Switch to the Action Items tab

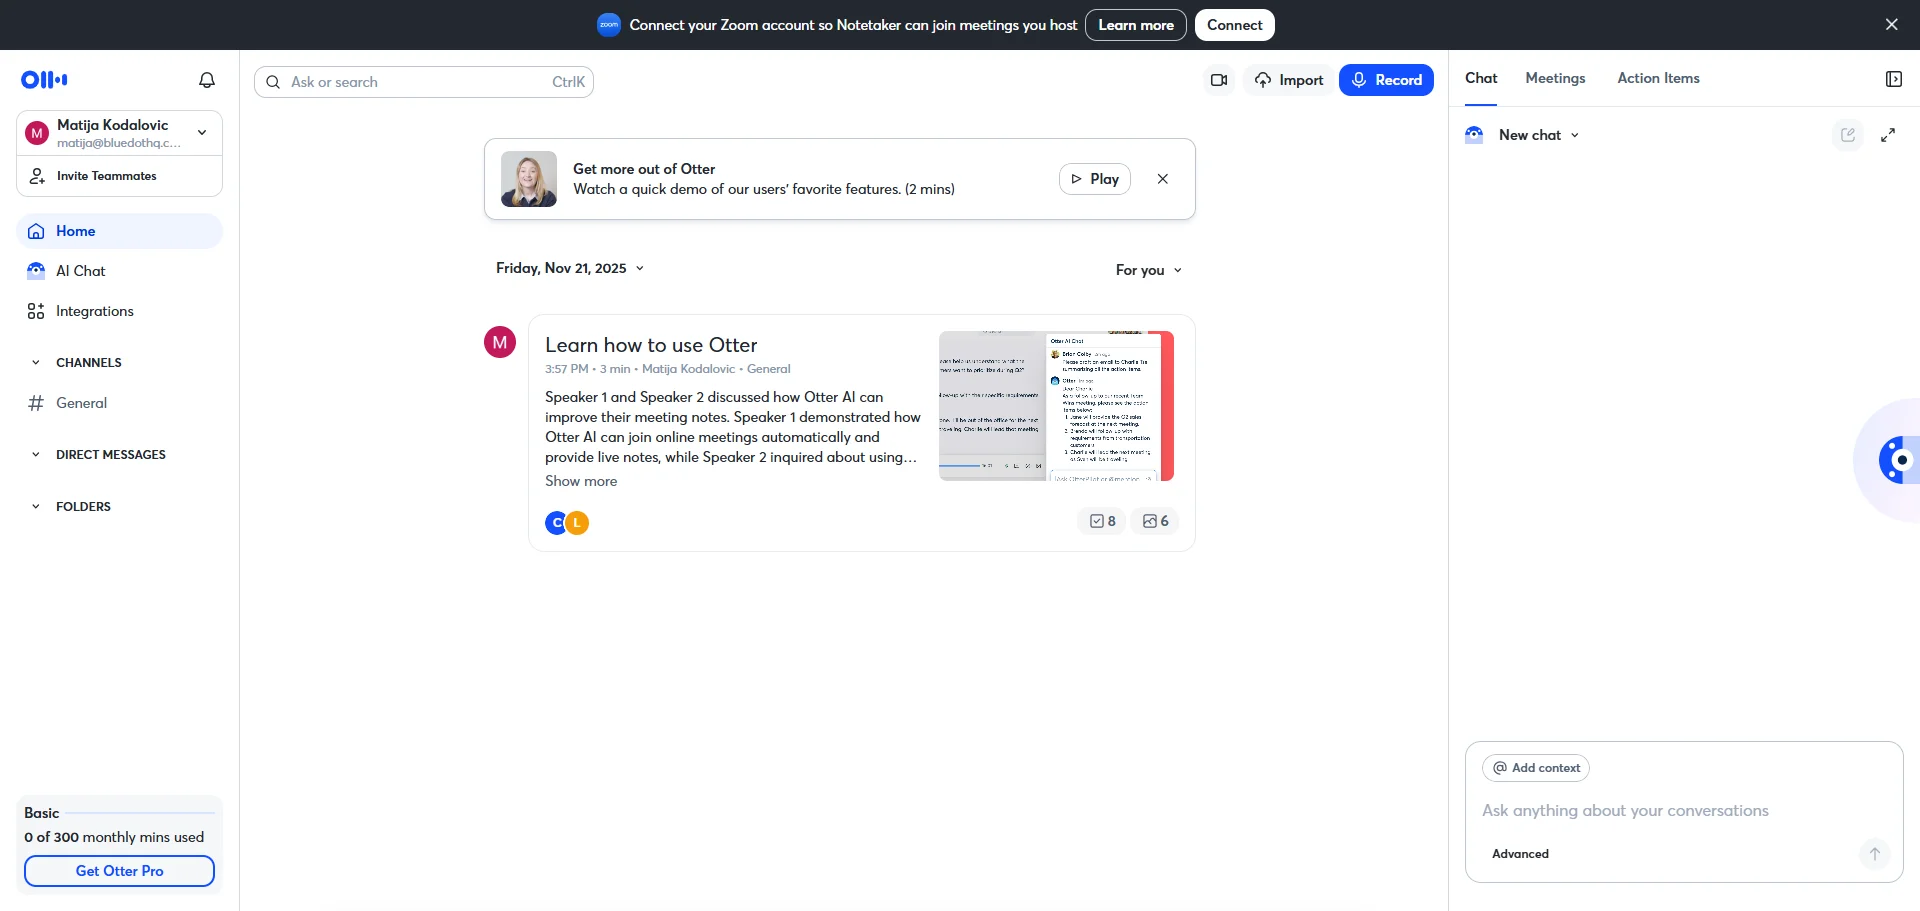1658,78
